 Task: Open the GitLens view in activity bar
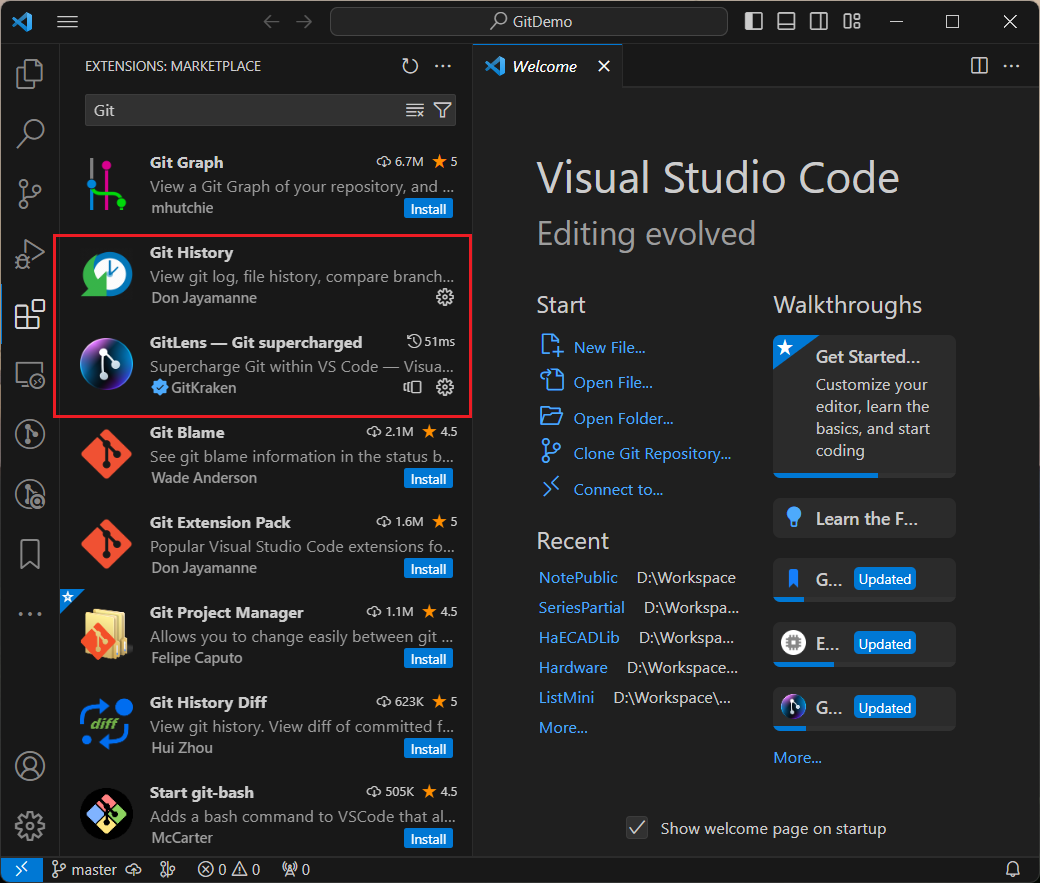30,435
